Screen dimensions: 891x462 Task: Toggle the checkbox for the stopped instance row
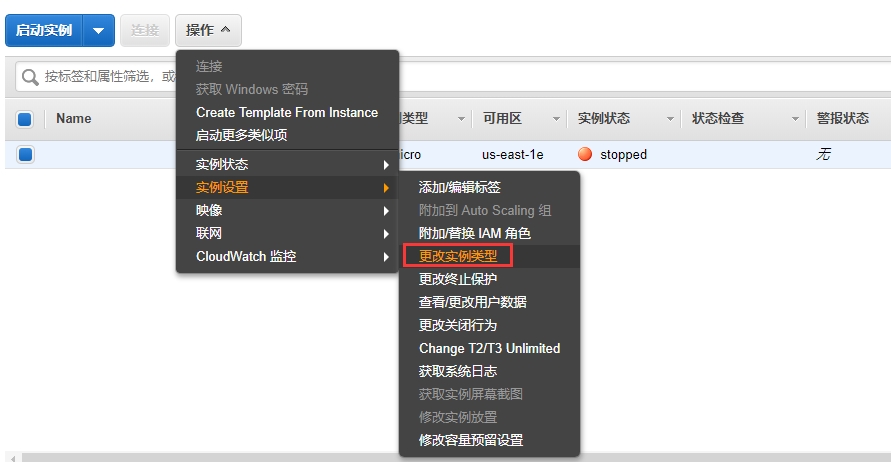tap(25, 155)
